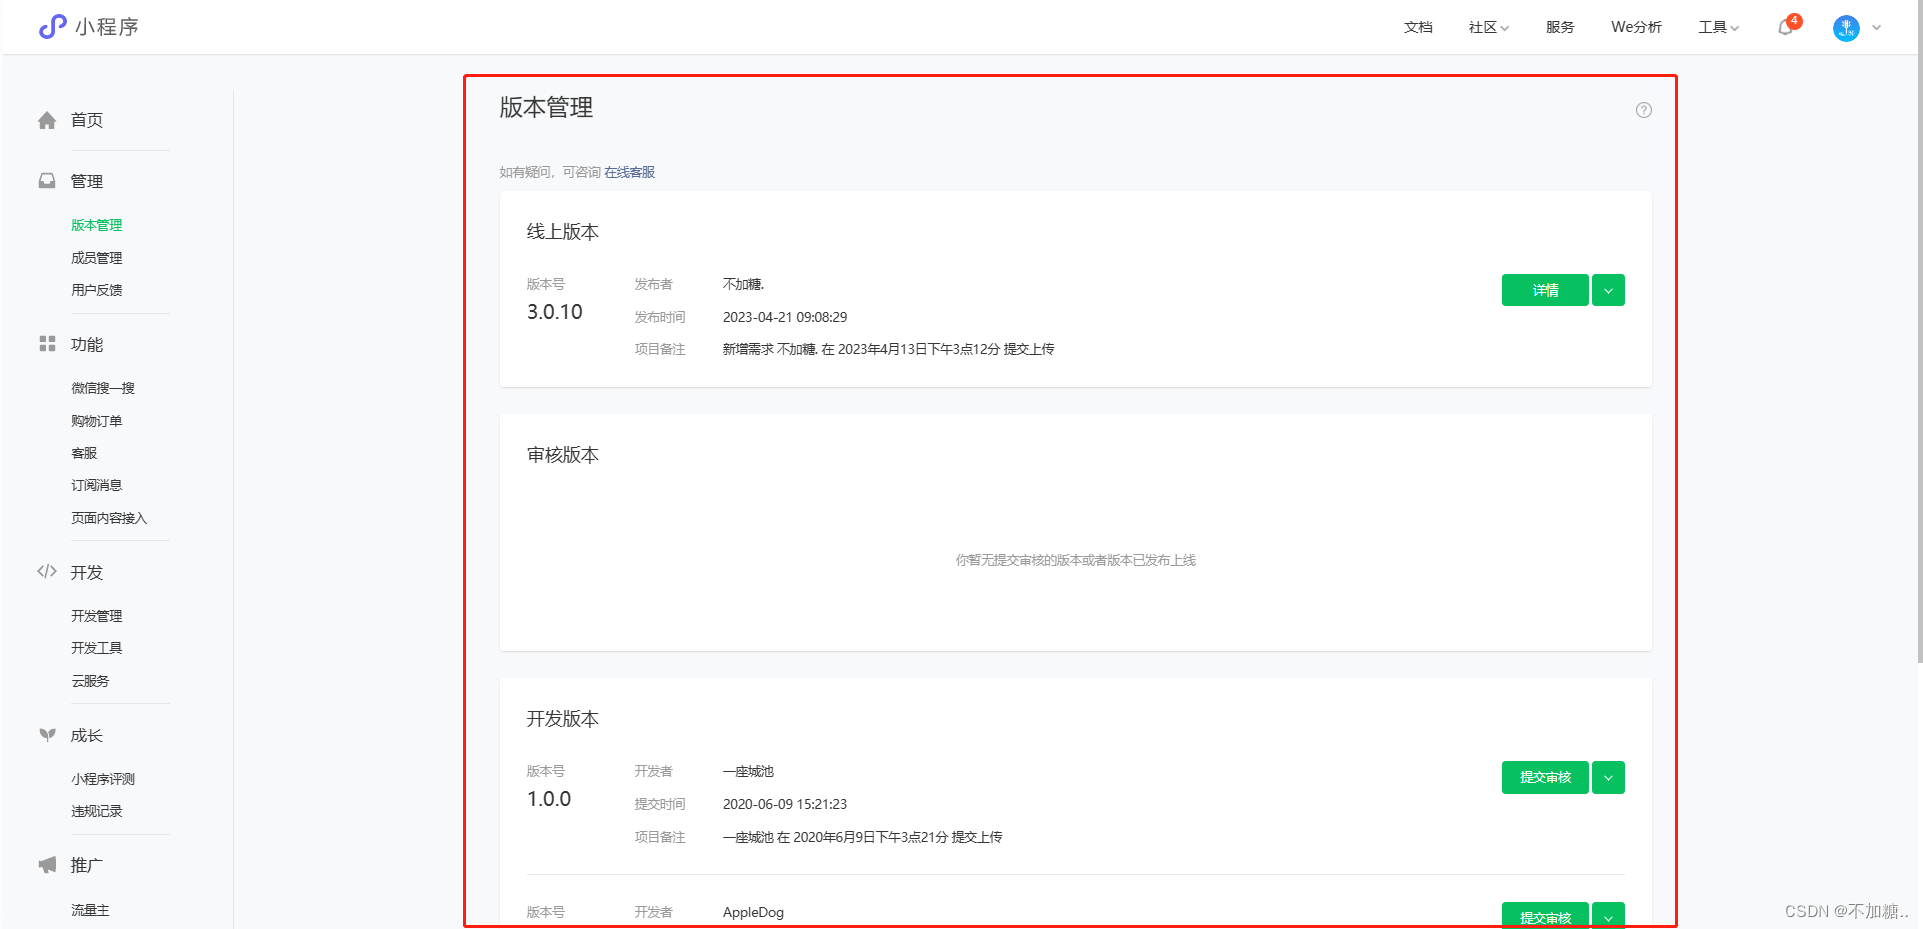Submit version 1.0.0 with 提交审核 button
Image resolution: width=1923 pixels, height=929 pixels.
pos(1545,777)
